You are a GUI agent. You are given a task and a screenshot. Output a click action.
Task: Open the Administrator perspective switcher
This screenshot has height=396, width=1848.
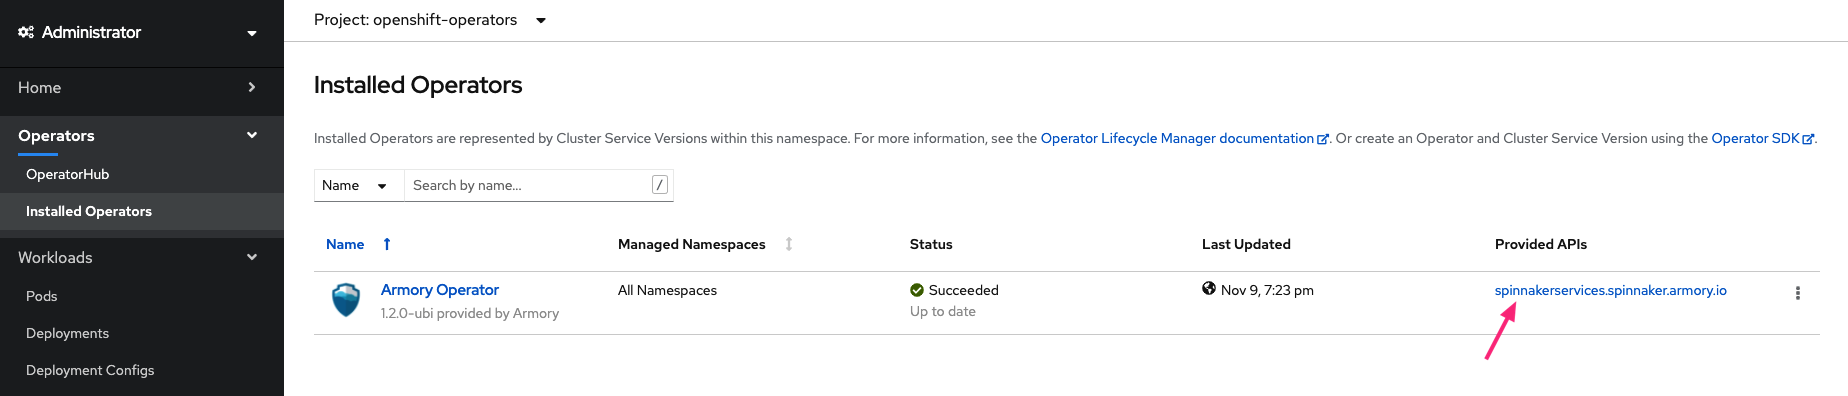click(138, 33)
